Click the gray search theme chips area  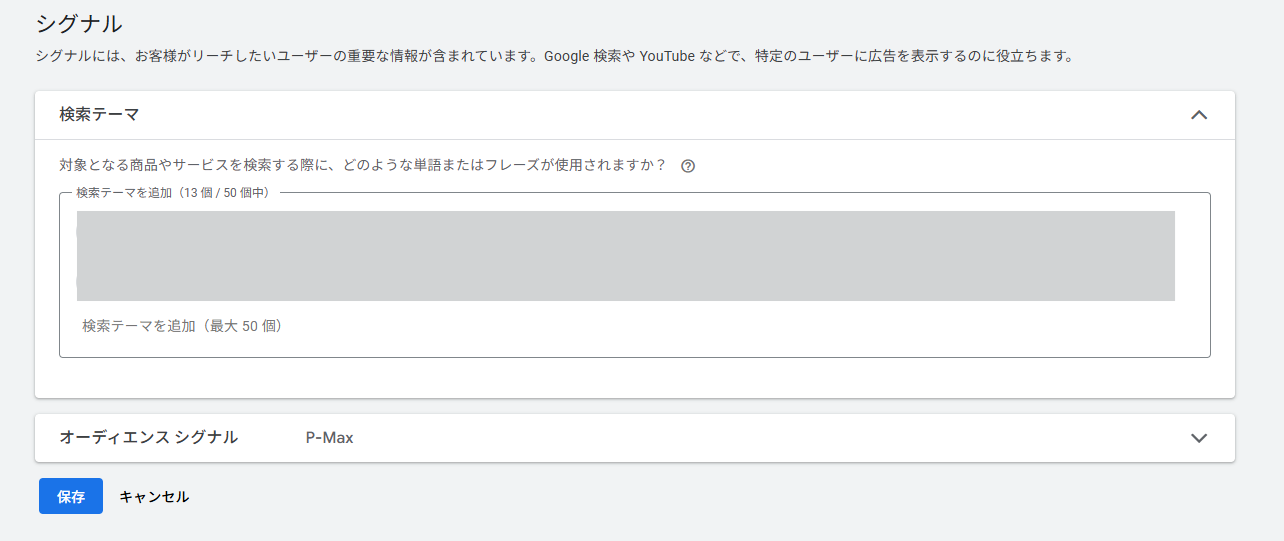pyautogui.click(x=625, y=256)
